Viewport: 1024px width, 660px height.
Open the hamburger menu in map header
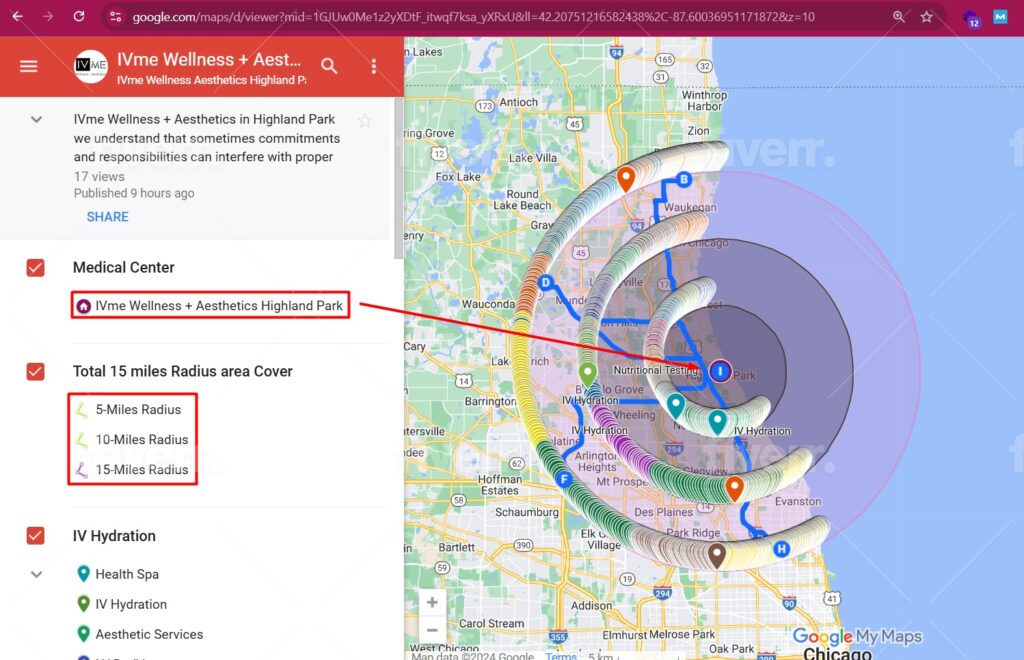[x=29, y=66]
